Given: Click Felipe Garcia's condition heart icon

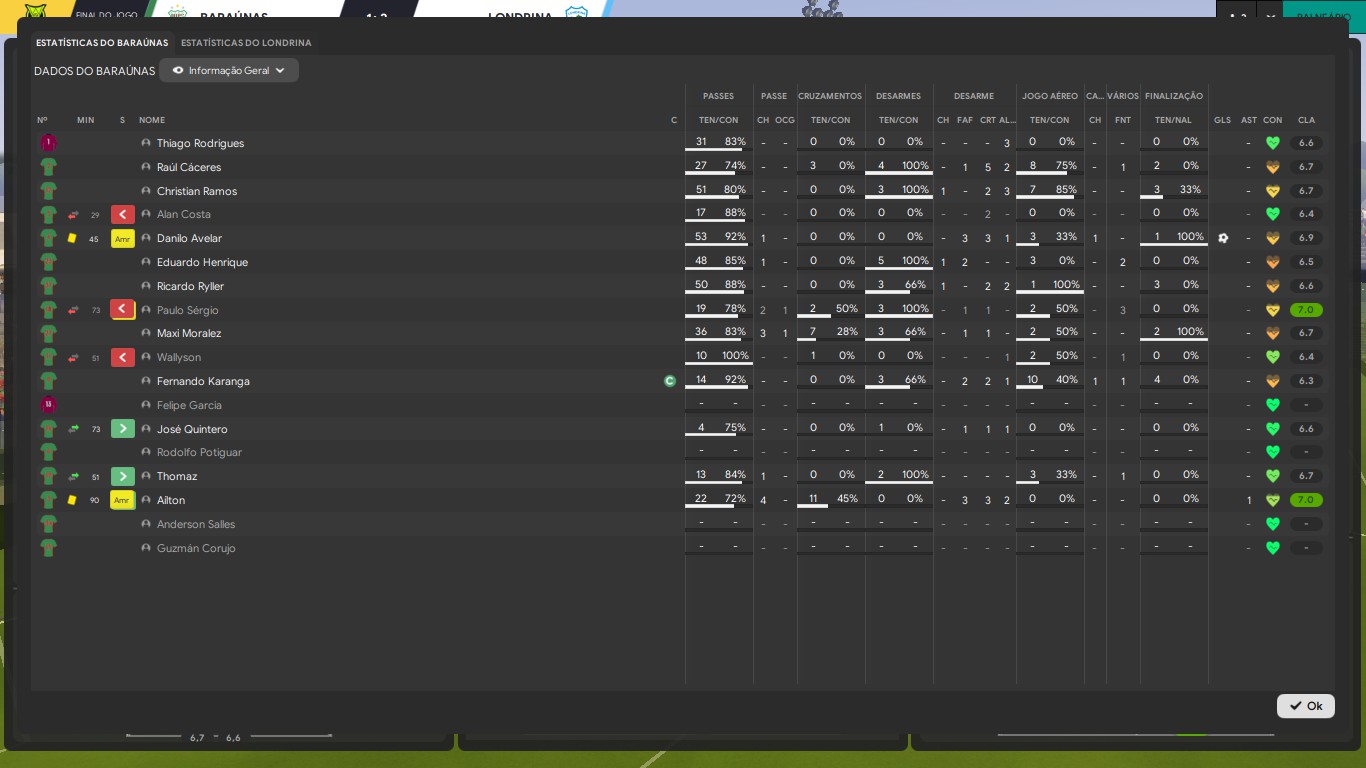Looking at the screenshot, I should pyautogui.click(x=1272, y=405).
